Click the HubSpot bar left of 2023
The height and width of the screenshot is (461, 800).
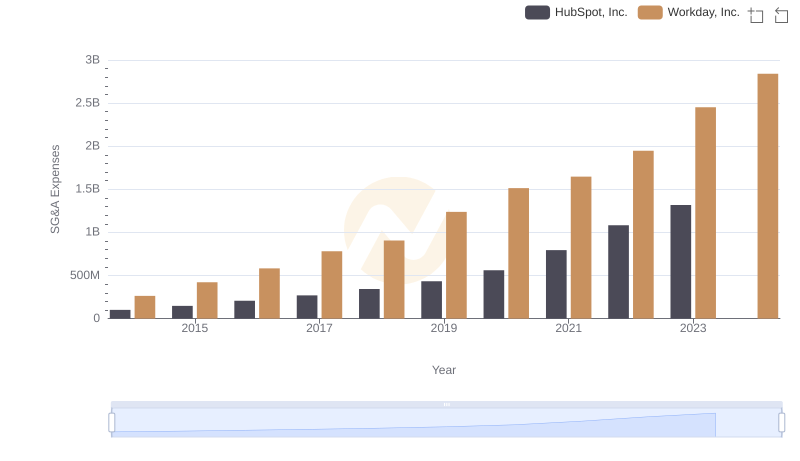coord(681,262)
